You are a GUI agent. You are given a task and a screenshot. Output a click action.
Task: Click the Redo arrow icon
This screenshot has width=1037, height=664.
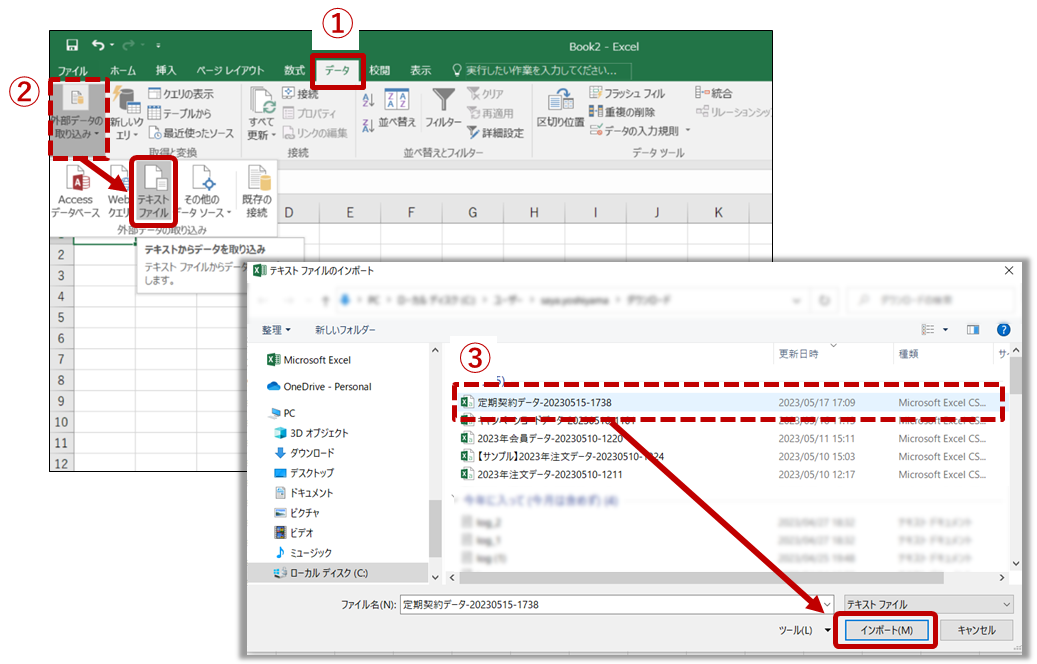point(129,45)
